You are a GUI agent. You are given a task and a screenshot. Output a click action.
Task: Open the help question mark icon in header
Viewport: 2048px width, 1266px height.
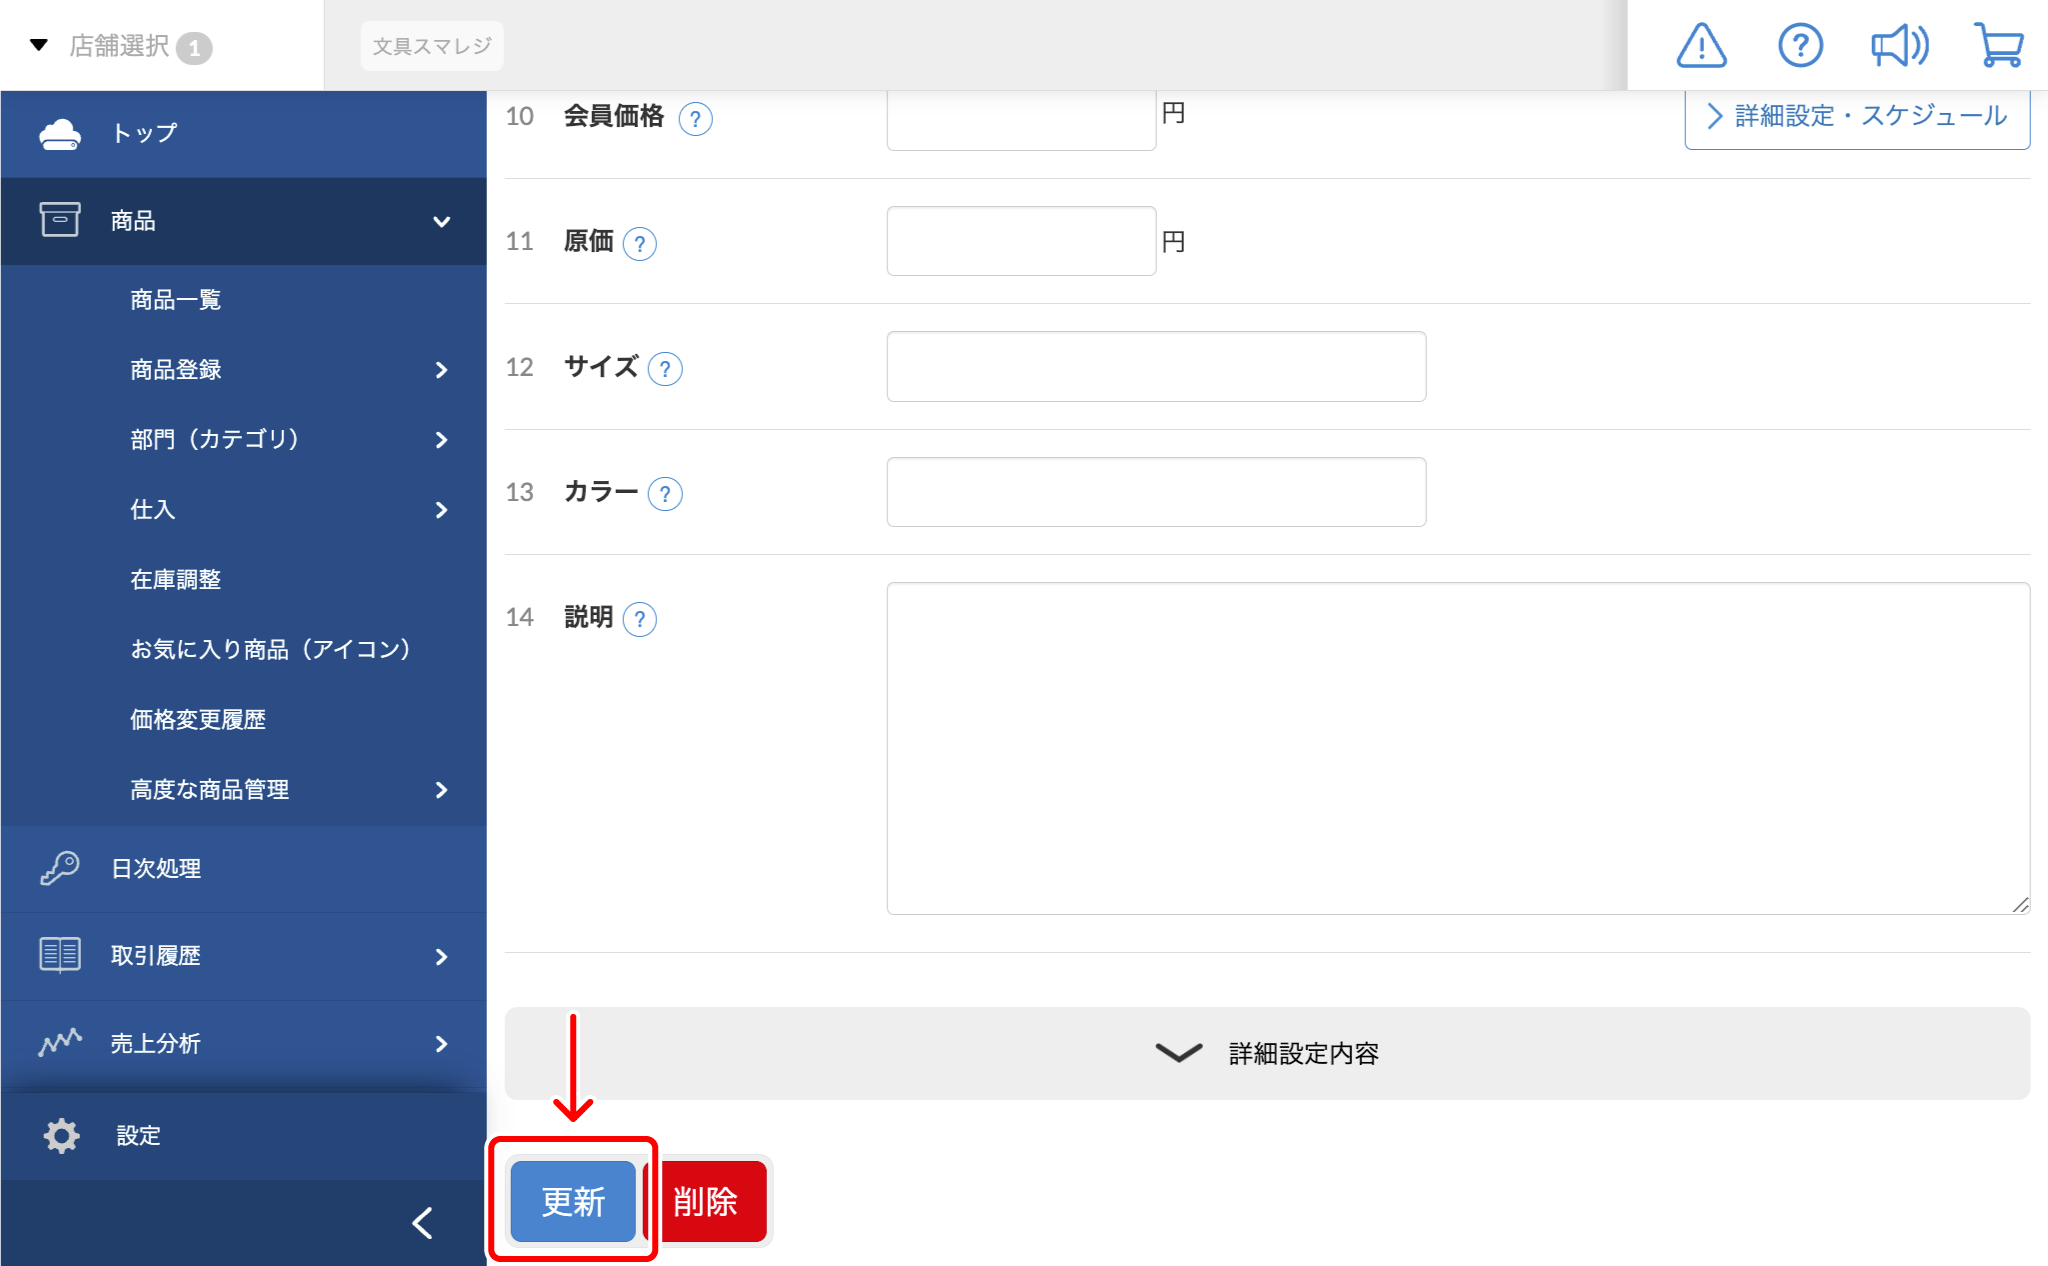pyautogui.click(x=1800, y=46)
